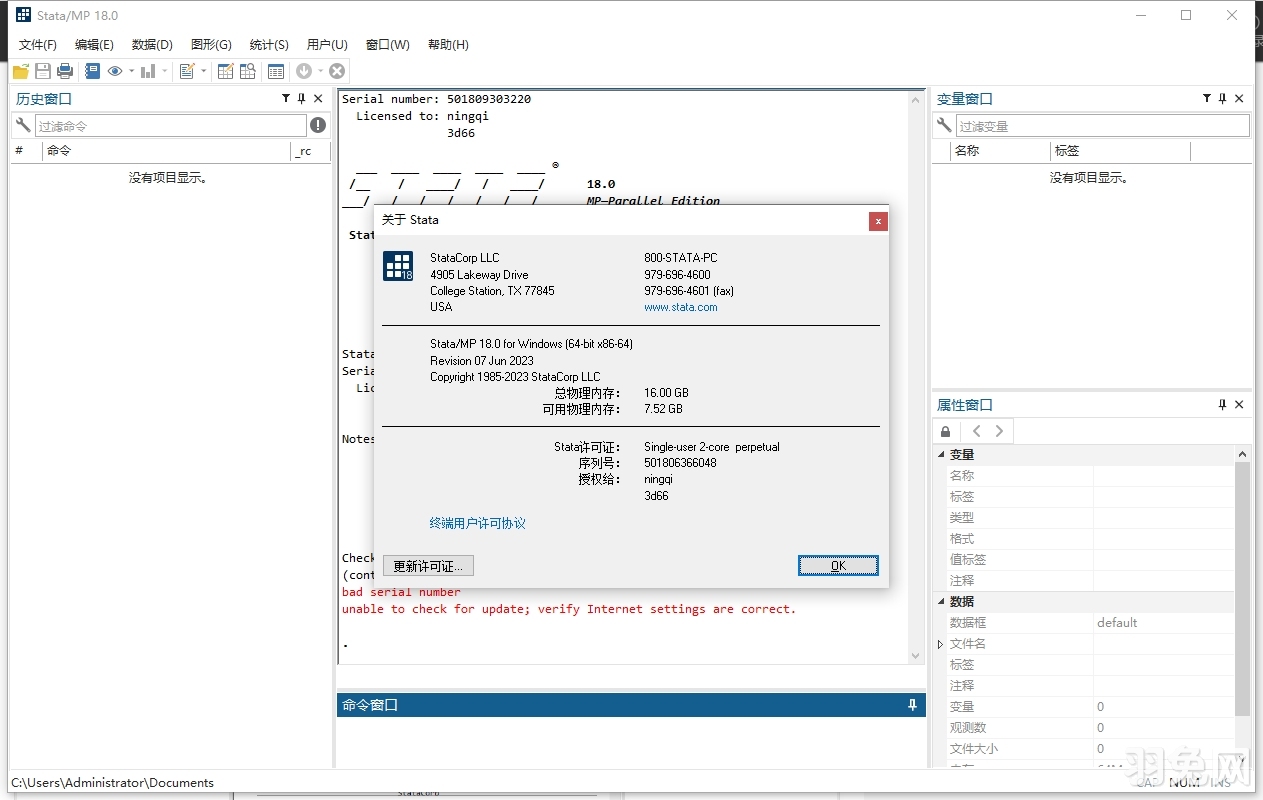Open the 终端用户许可协议 link
This screenshot has height=800, width=1263.
(x=477, y=523)
